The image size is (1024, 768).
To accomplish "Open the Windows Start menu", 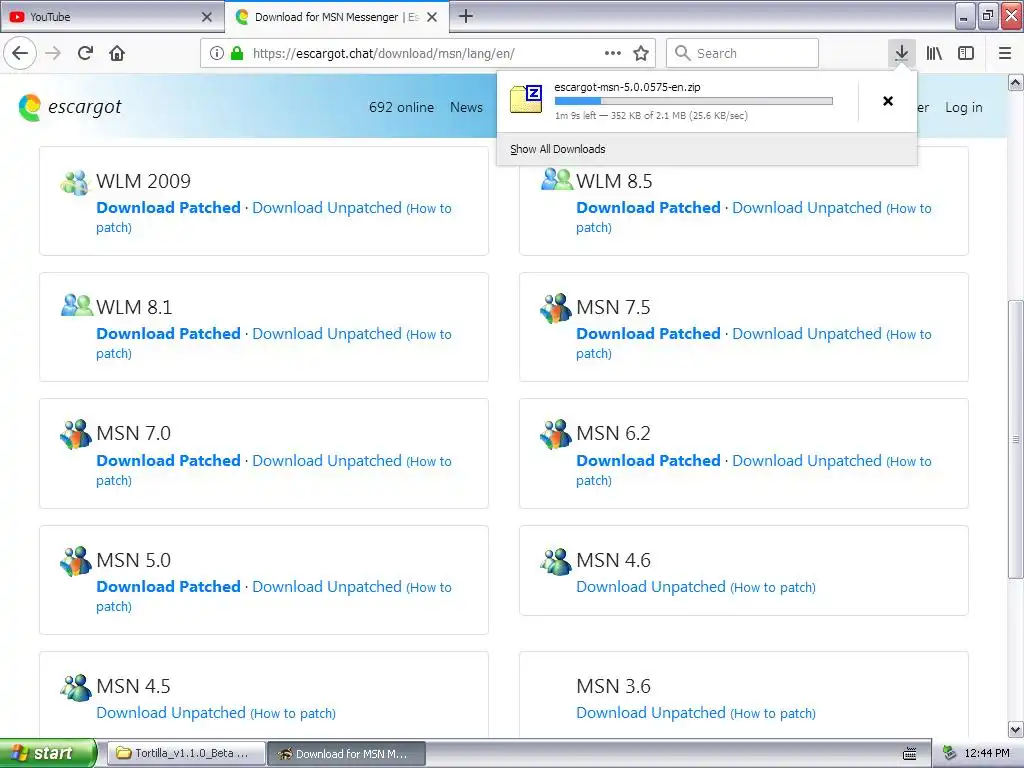I will tap(48, 753).
